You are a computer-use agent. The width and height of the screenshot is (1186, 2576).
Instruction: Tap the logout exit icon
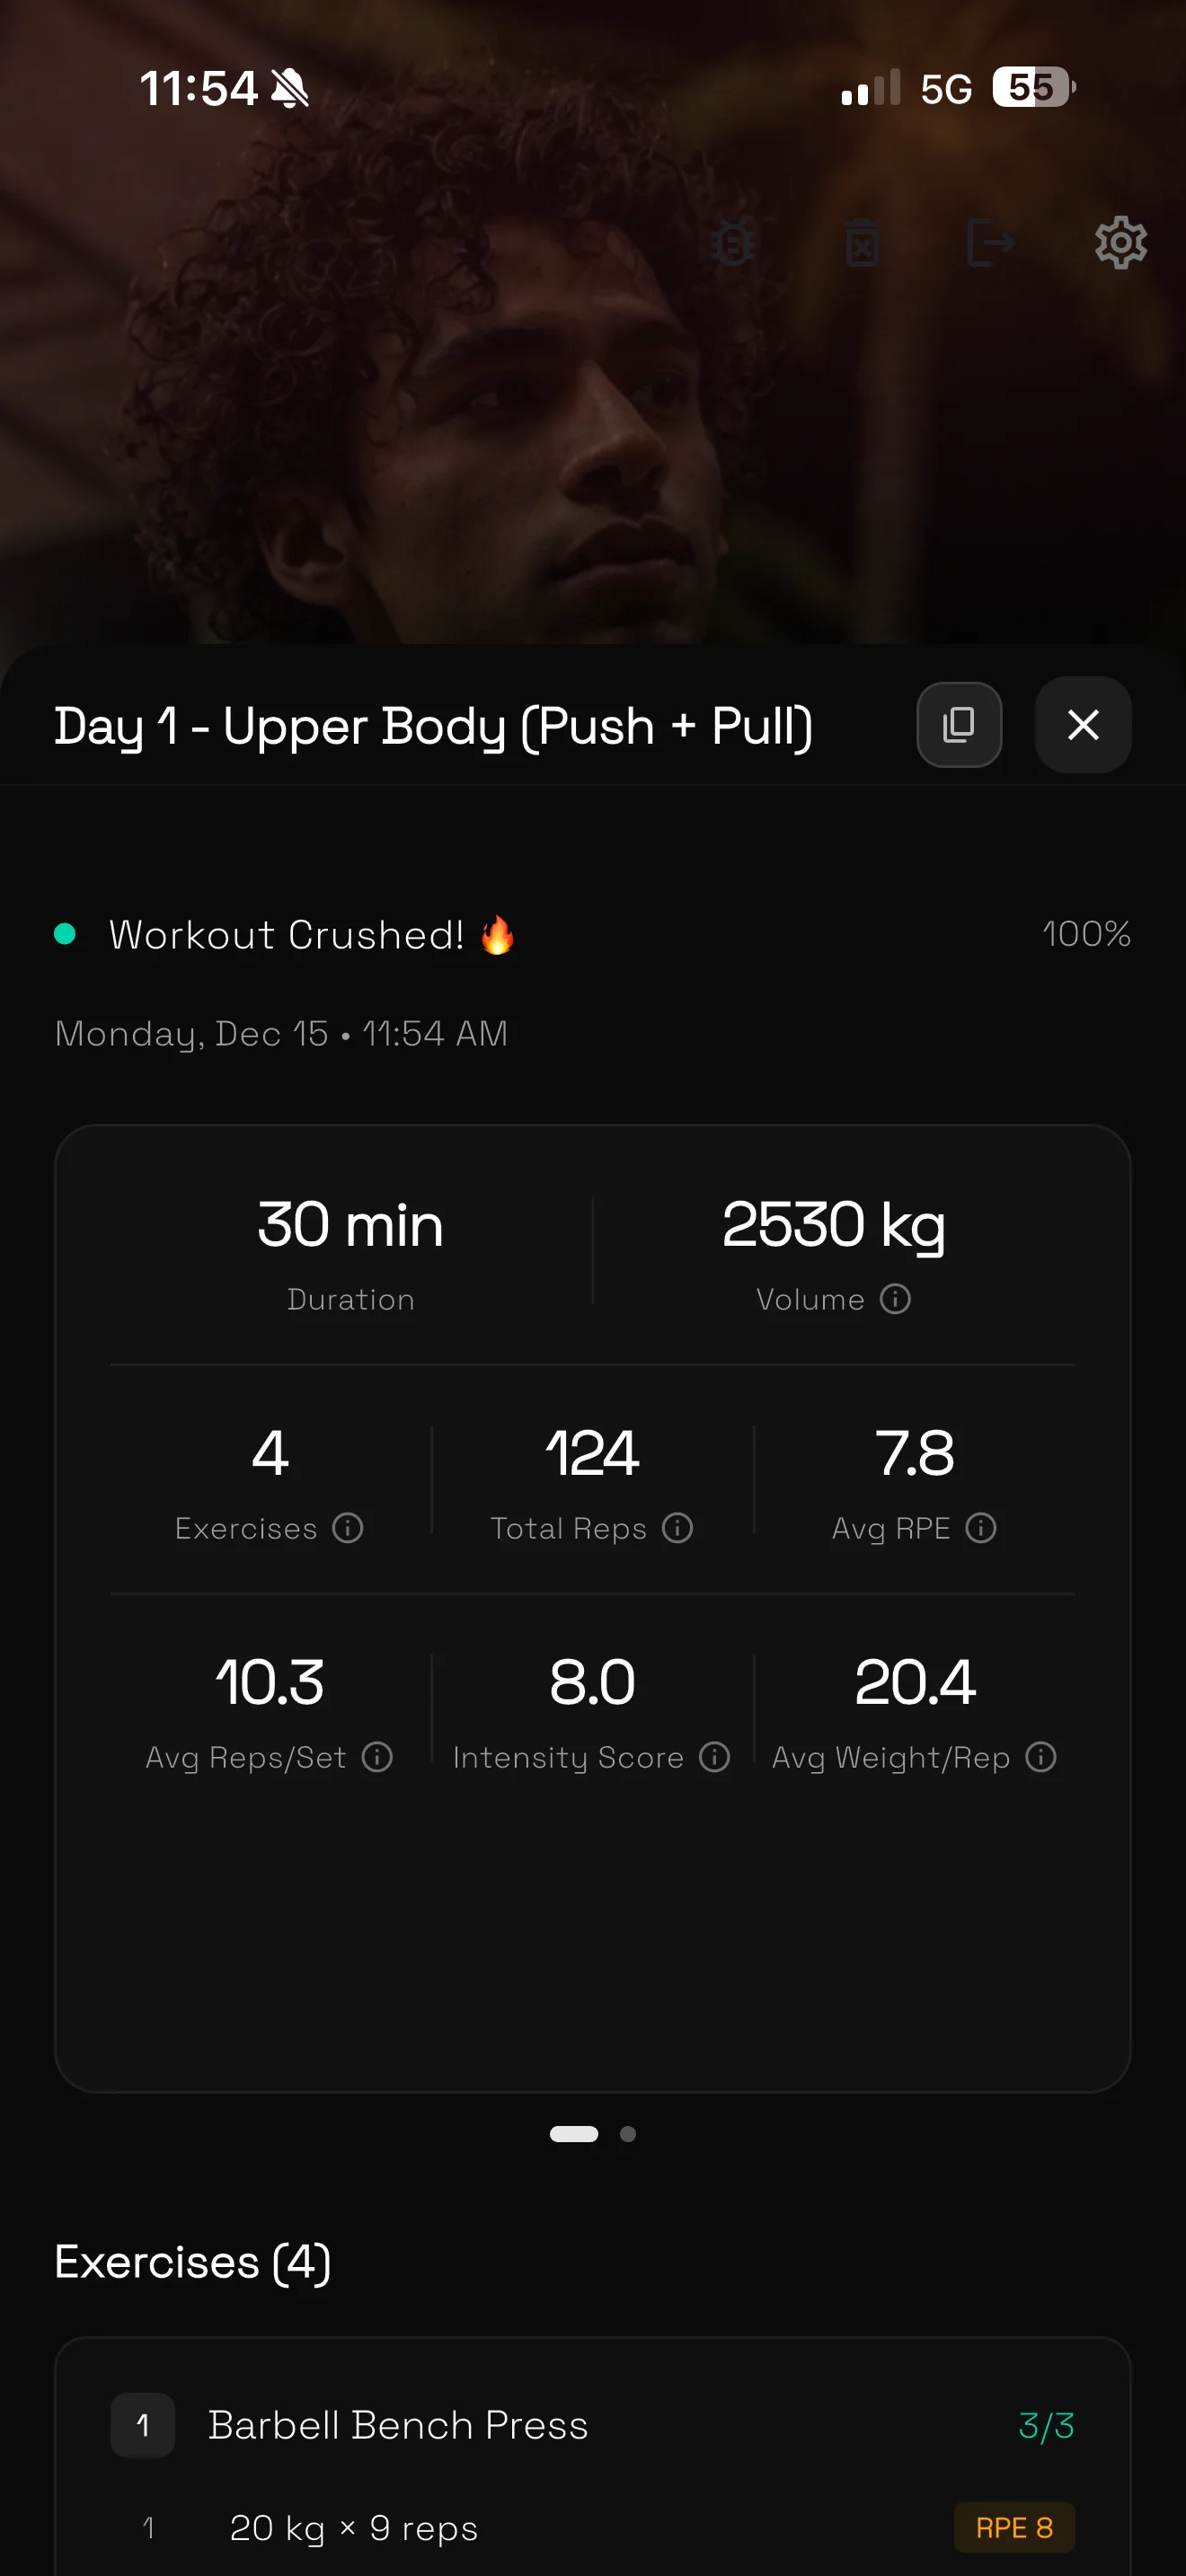click(x=991, y=243)
